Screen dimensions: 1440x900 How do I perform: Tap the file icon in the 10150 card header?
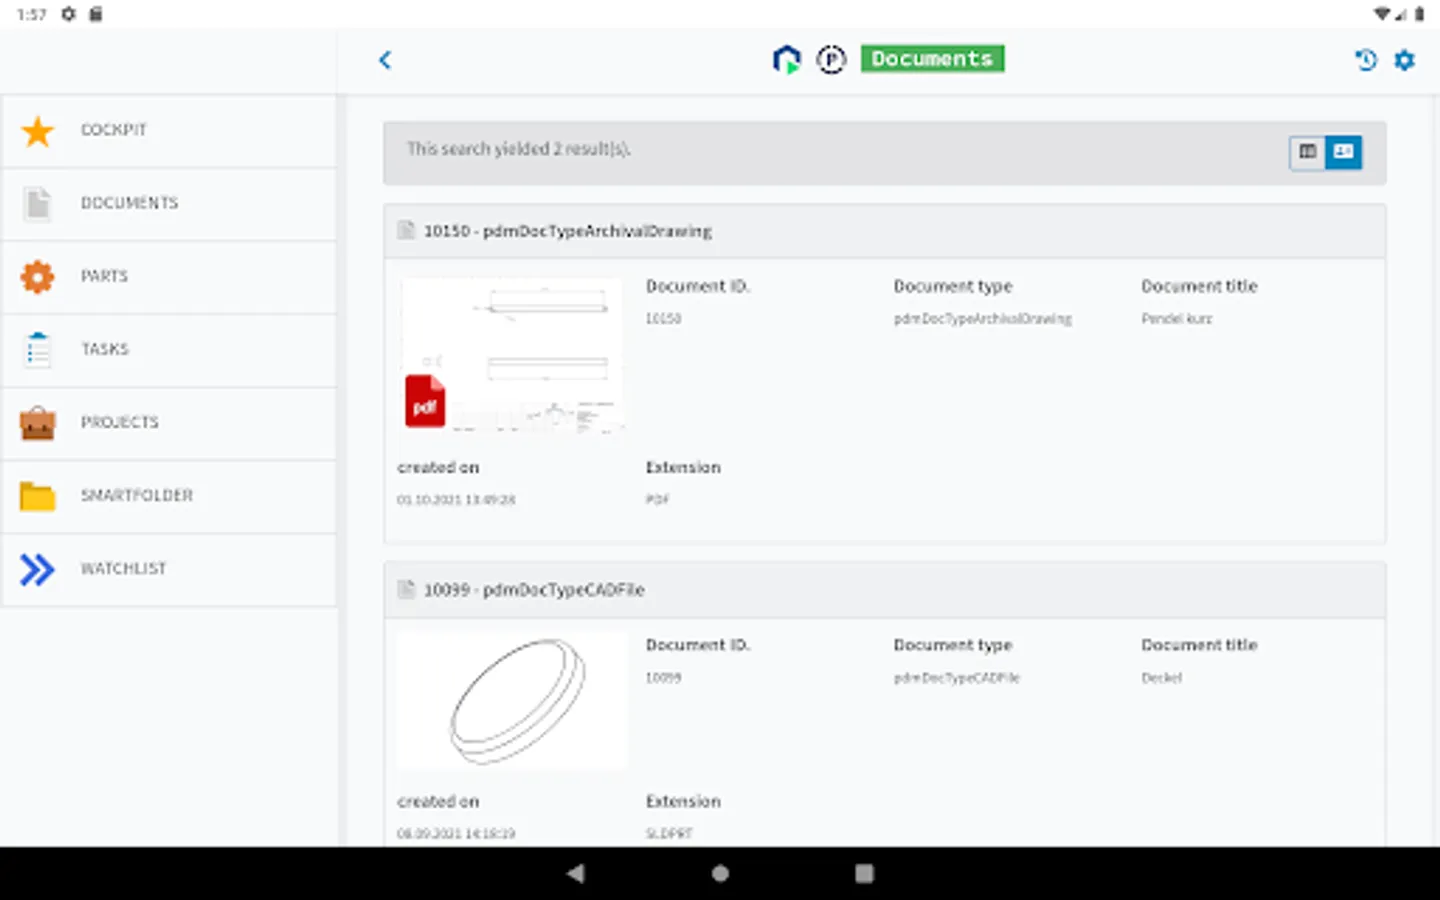tap(406, 230)
